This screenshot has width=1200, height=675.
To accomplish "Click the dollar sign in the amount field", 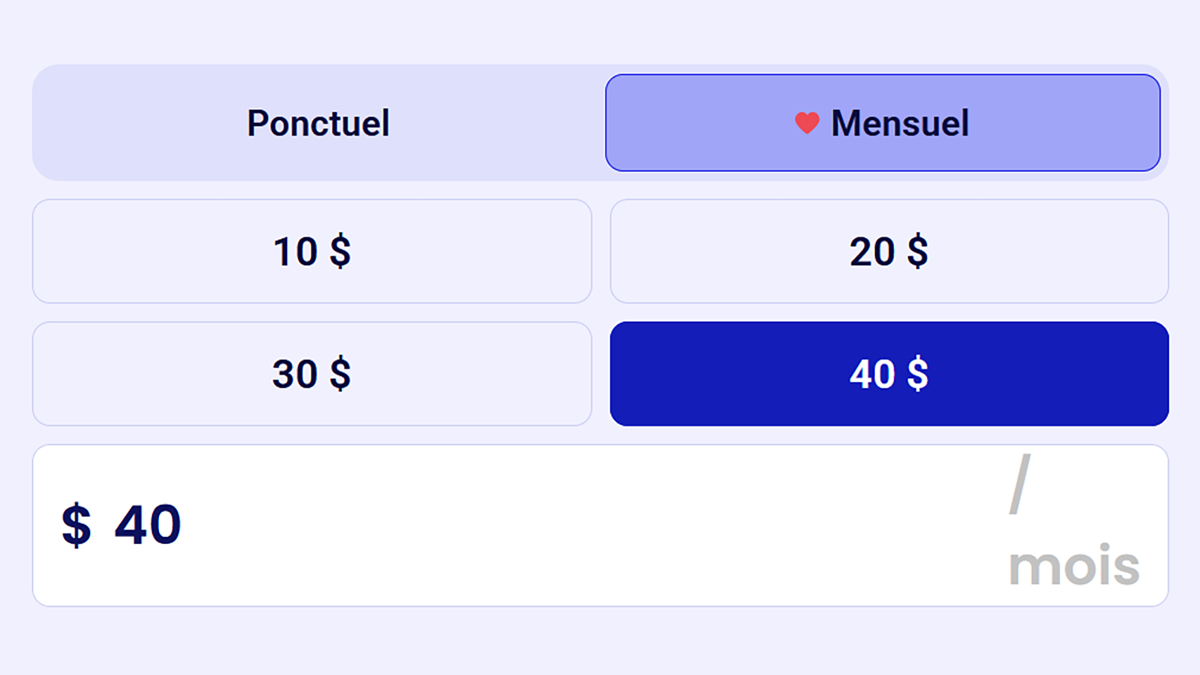I will point(75,525).
